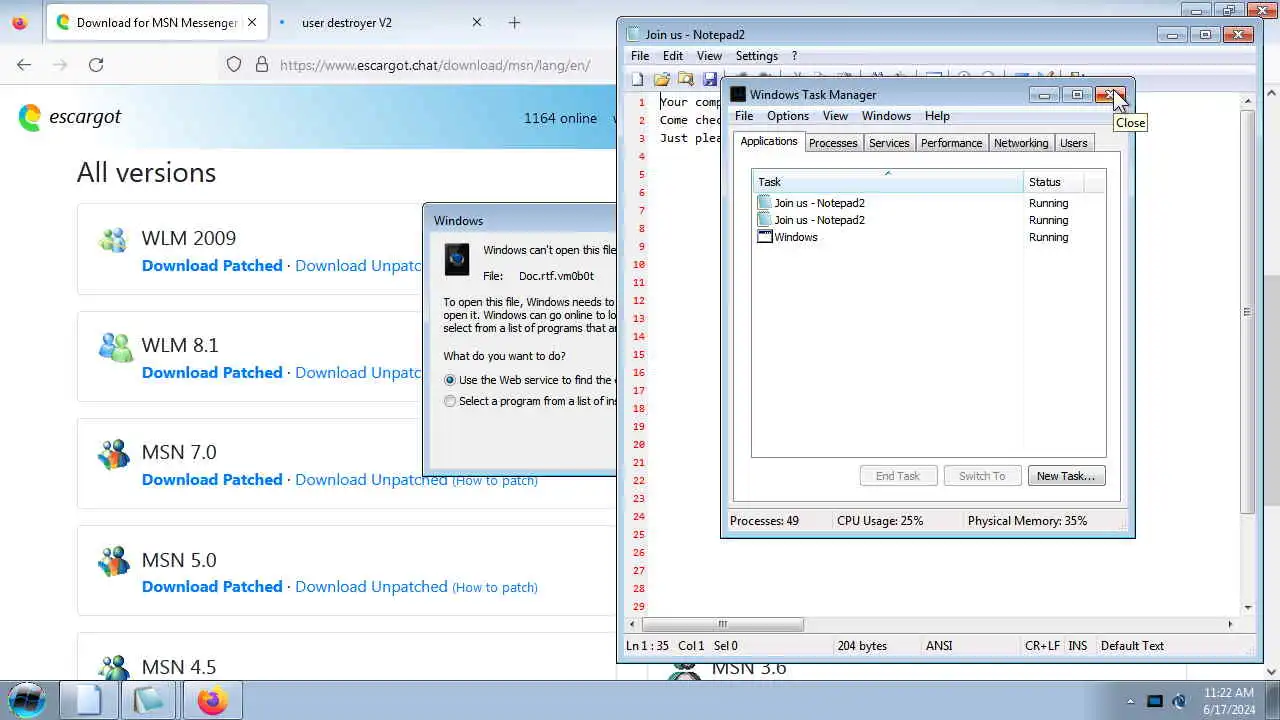Click MSN 5.0 Download Patched link
Screen dimensions: 1280x720
point(212,587)
